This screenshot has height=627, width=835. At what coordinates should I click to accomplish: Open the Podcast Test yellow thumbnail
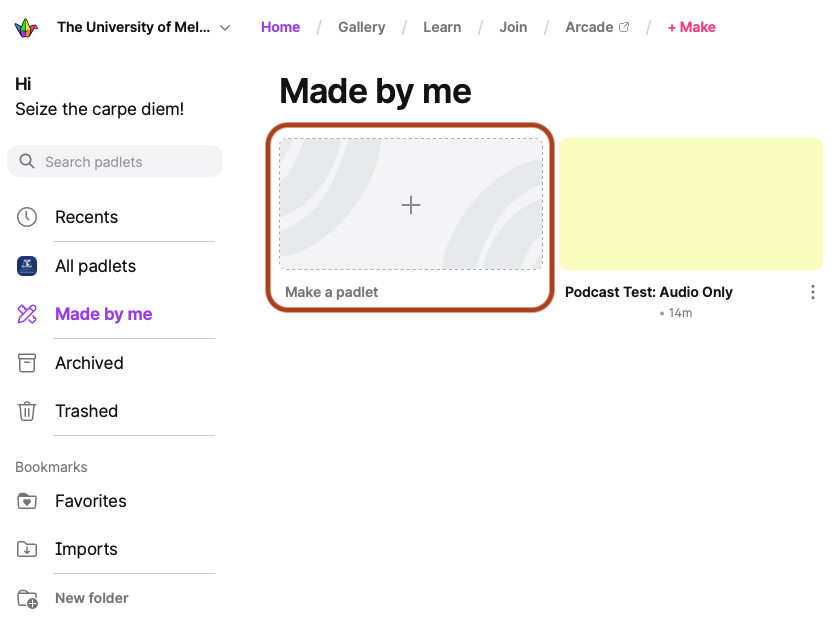(691, 204)
